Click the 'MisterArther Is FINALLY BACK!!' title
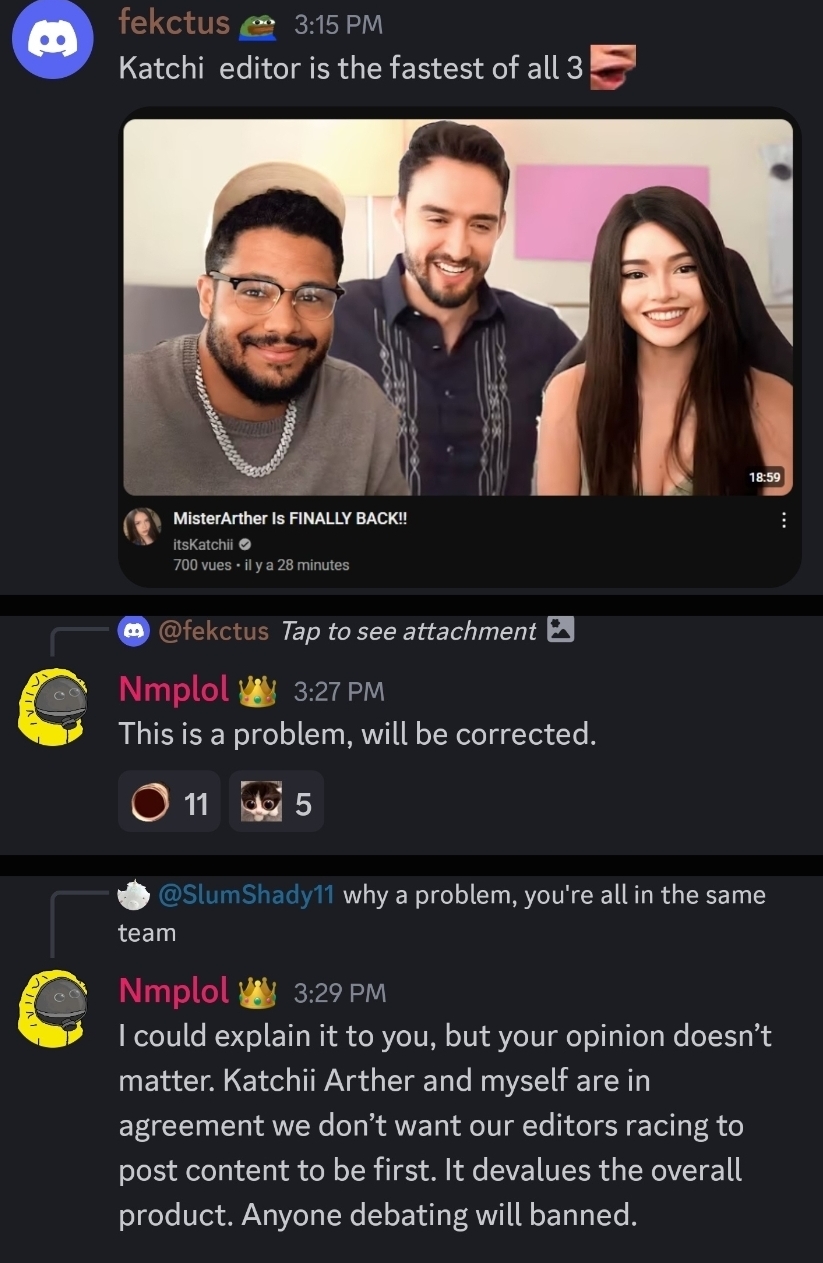Image resolution: width=823 pixels, height=1263 pixels. (x=290, y=518)
